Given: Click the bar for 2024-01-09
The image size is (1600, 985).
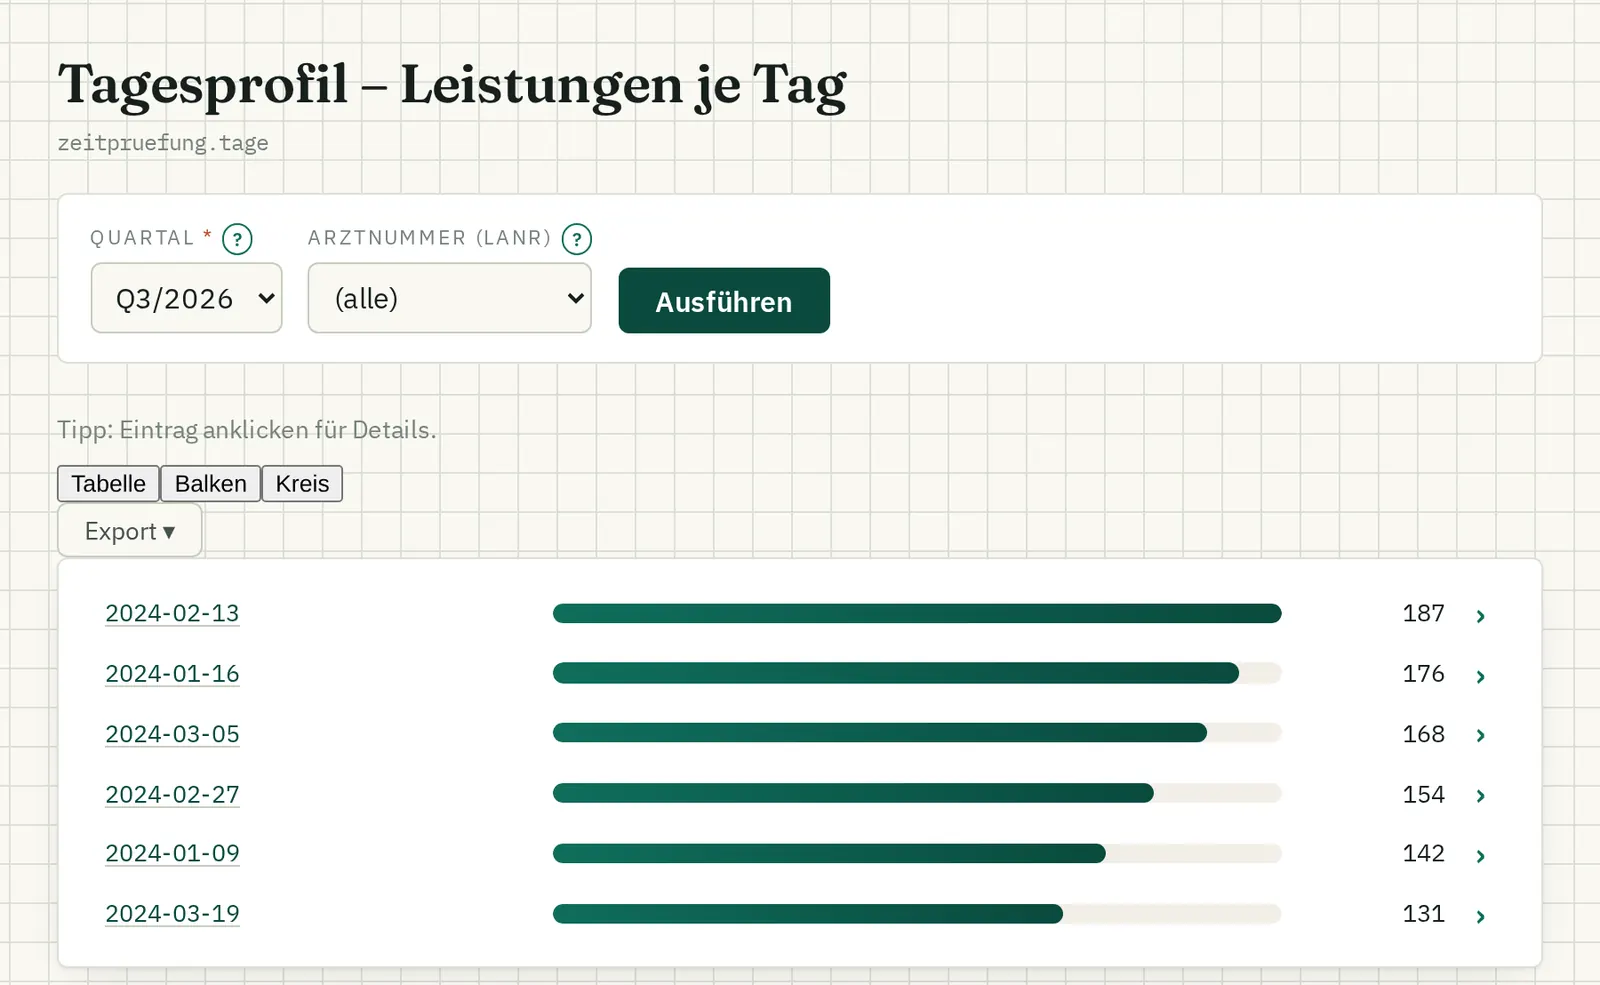Looking at the screenshot, I should tap(829, 853).
